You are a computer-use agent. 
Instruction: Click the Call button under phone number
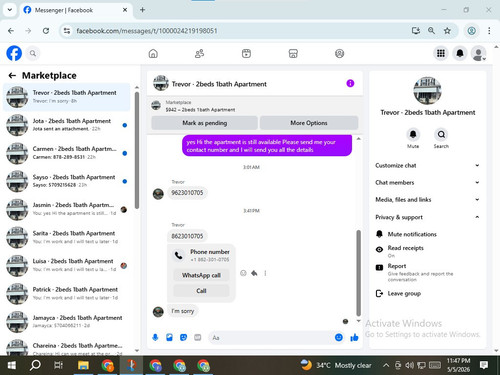(201, 291)
